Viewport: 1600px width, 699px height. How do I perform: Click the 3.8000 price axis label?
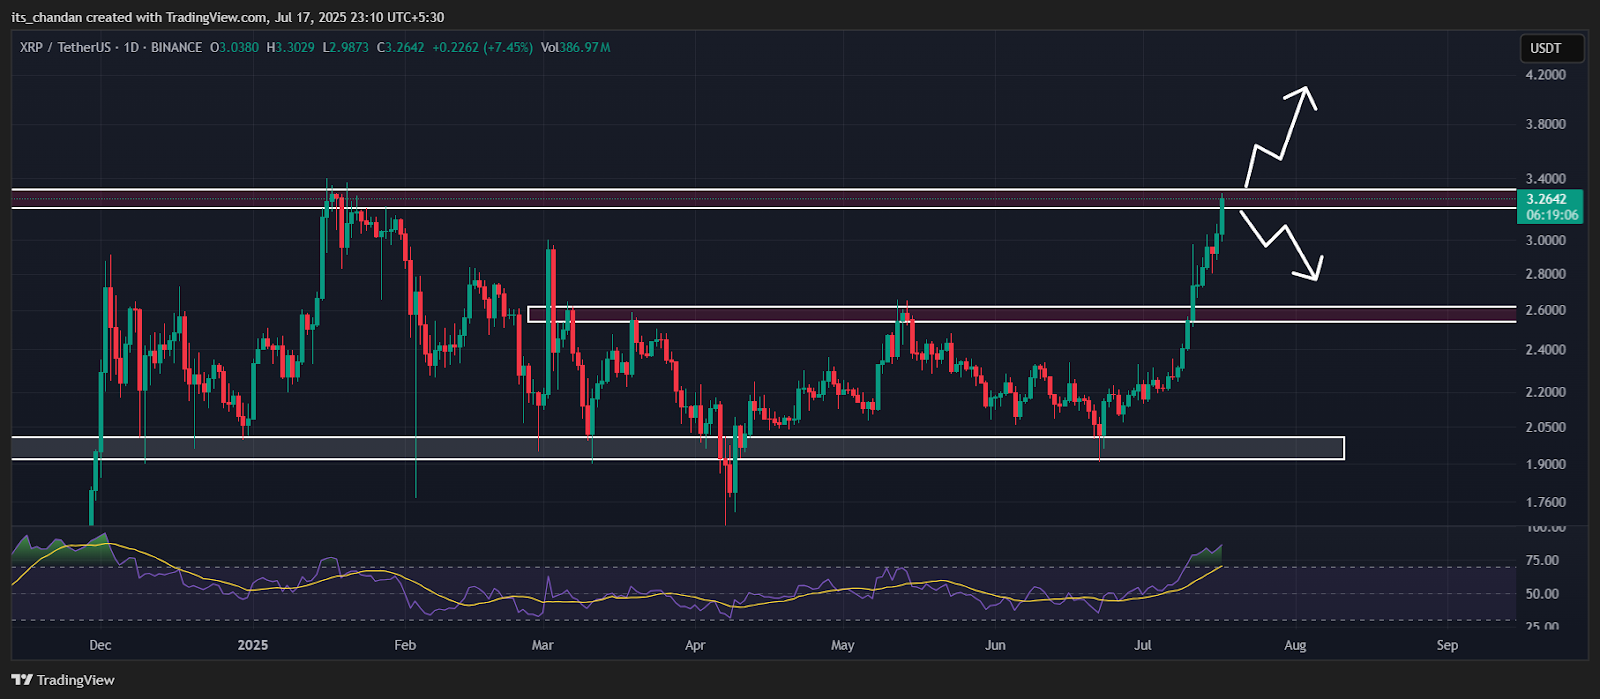[x=1546, y=124]
